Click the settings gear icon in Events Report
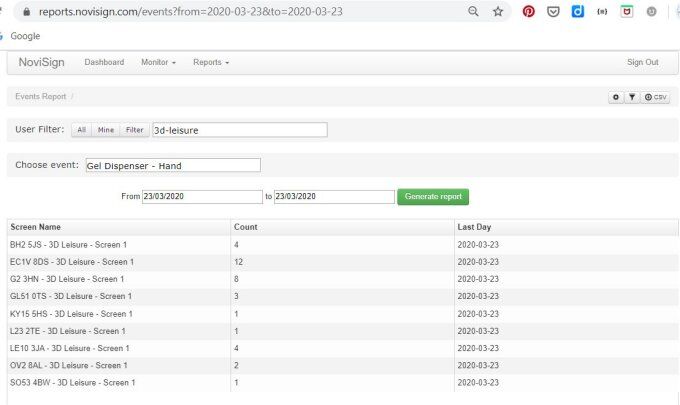Viewport: 680px width, 405px height. click(616, 97)
